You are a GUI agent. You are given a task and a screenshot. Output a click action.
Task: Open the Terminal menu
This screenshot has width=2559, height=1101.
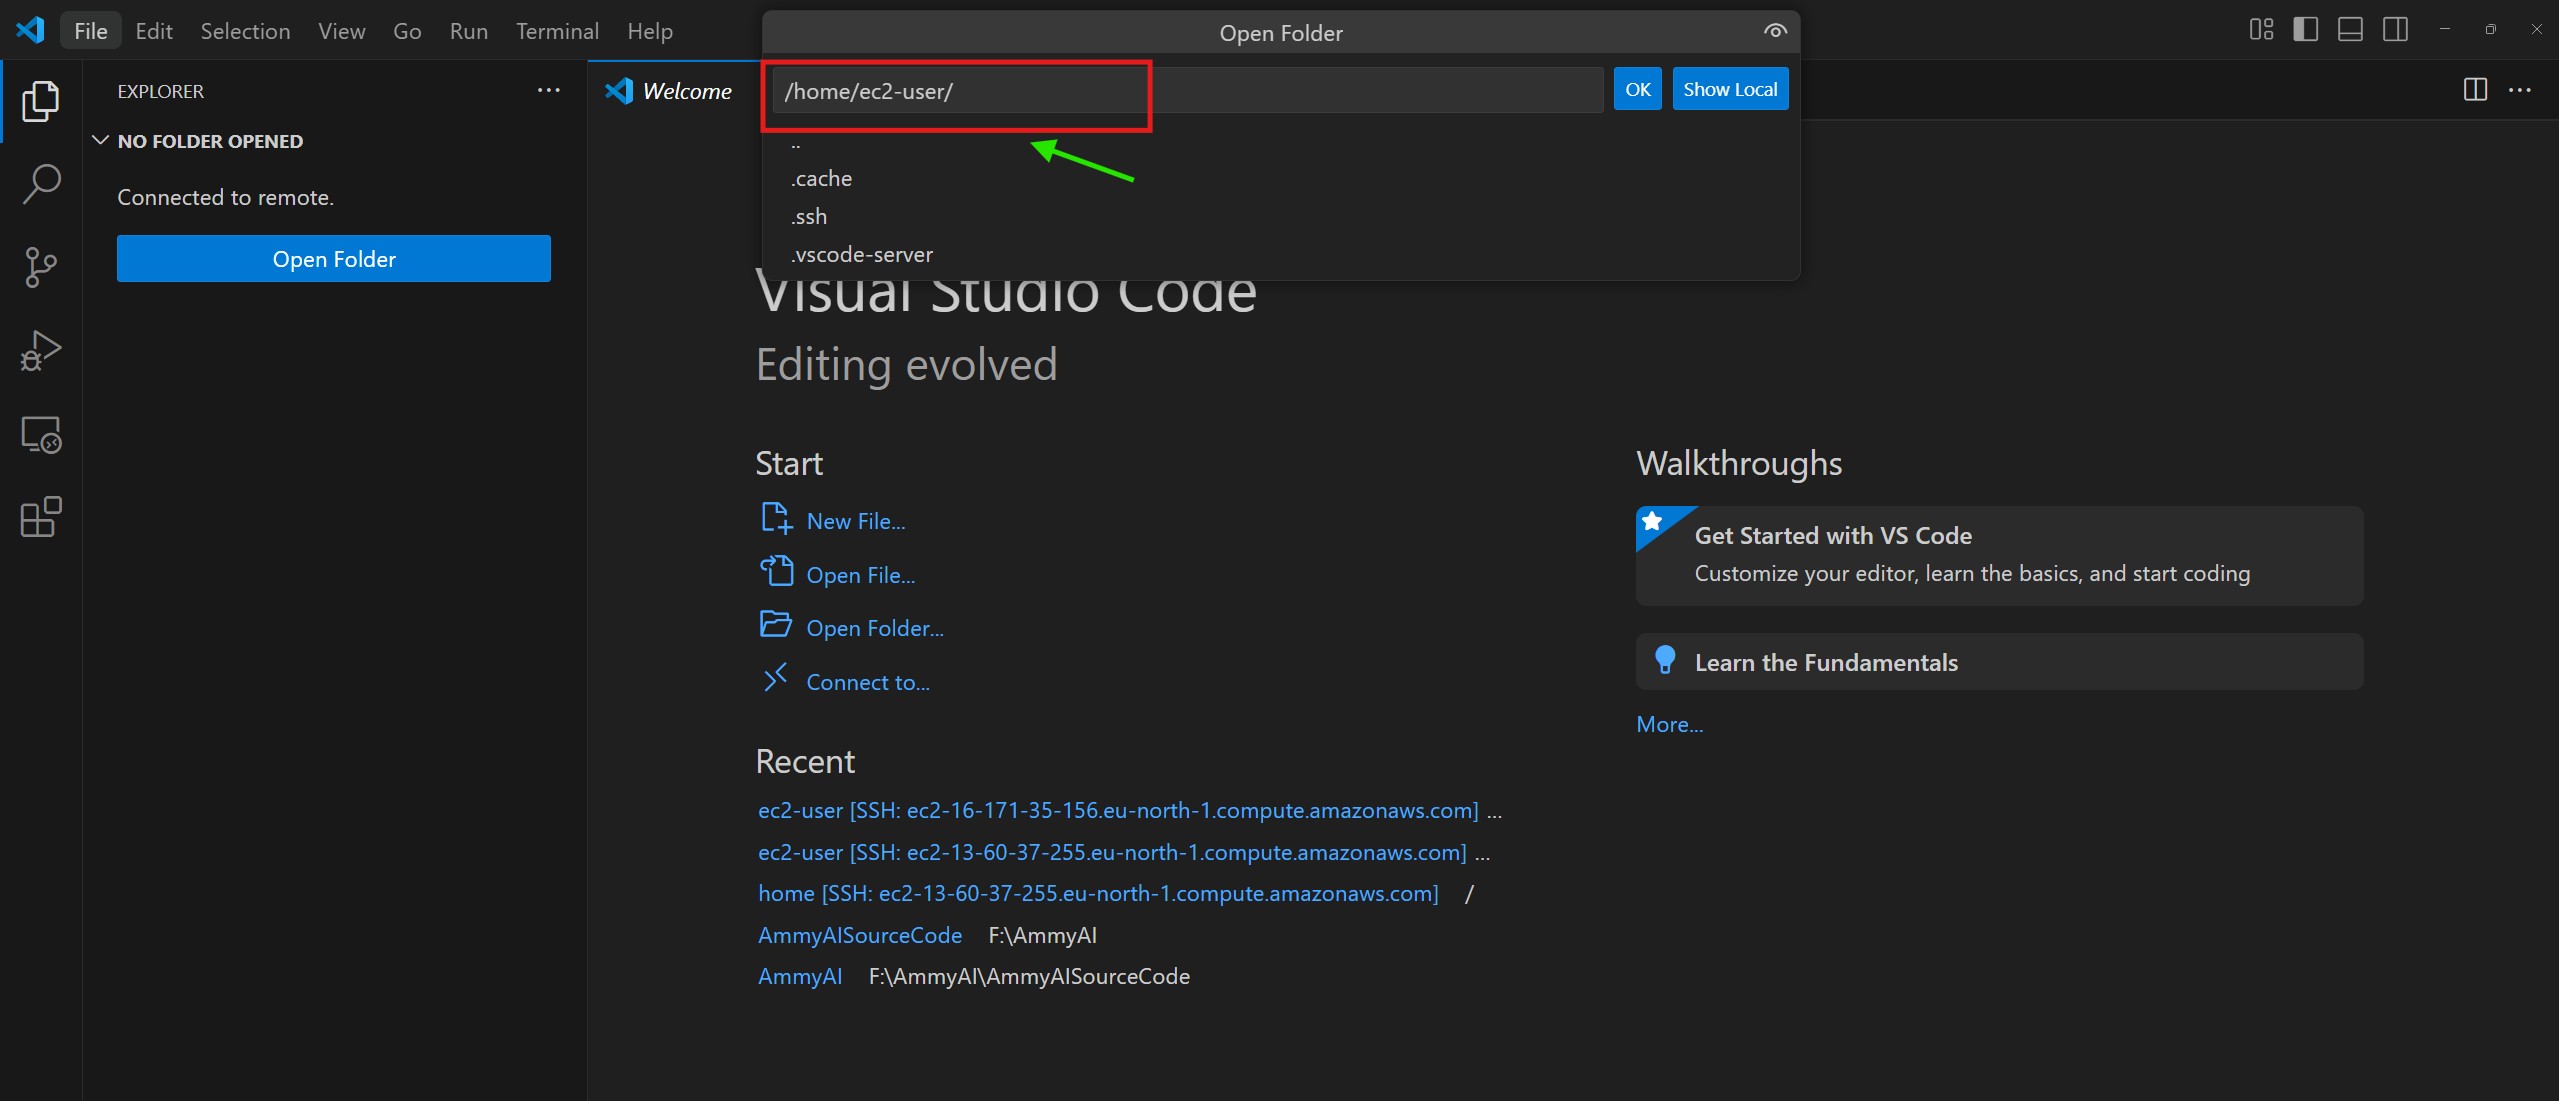click(557, 31)
